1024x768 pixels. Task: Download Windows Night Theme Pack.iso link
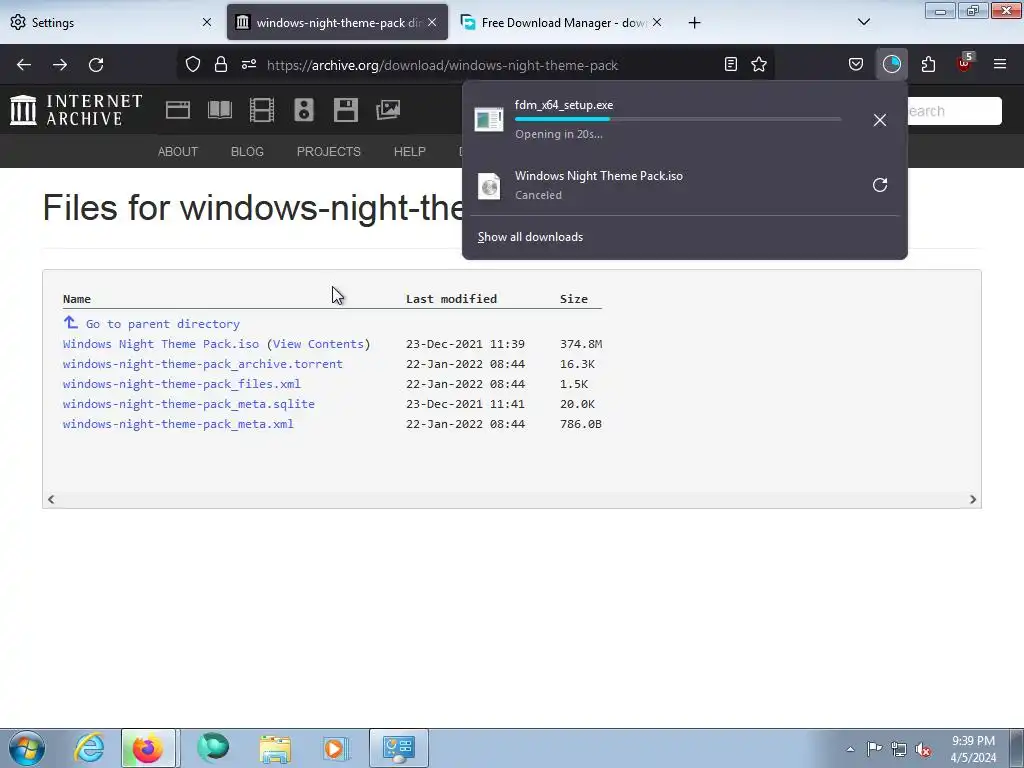pos(161,344)
